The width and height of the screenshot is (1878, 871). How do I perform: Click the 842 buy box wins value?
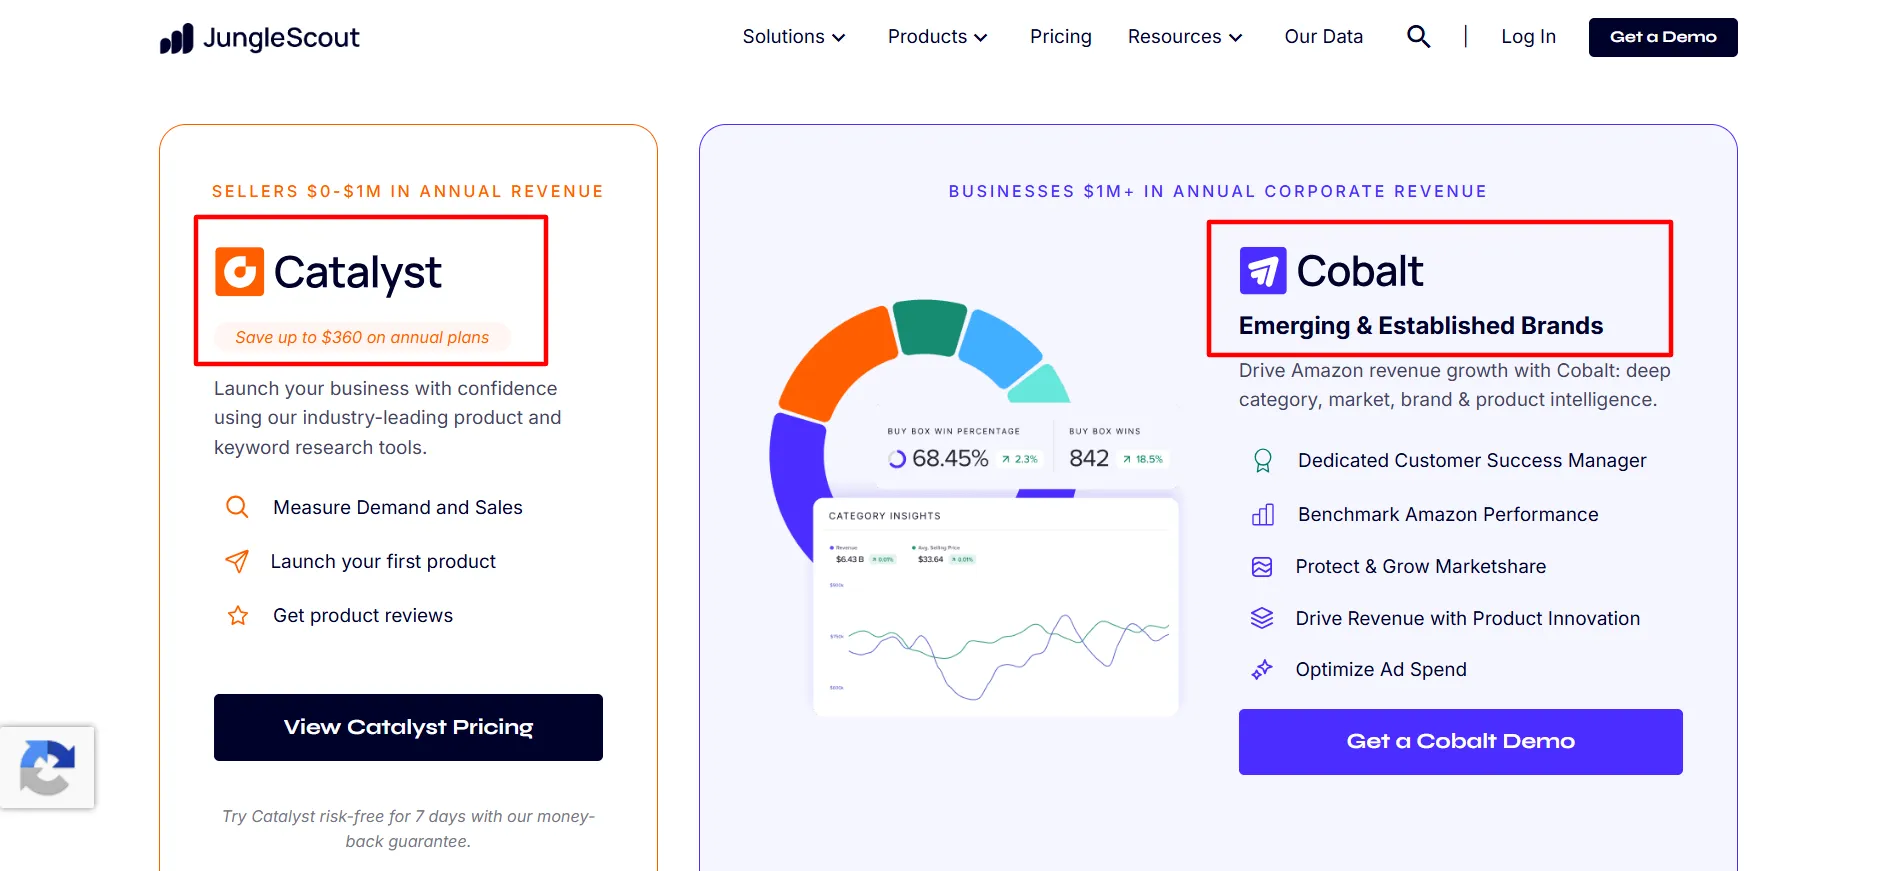click(x=1089, y=458)
